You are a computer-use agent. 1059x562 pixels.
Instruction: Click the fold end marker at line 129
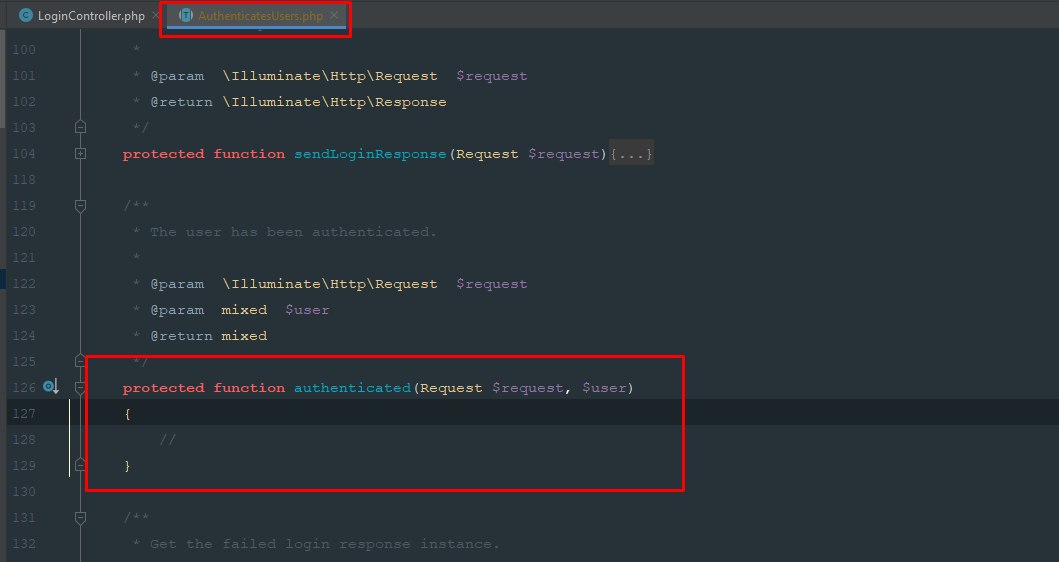click(80, 465)
